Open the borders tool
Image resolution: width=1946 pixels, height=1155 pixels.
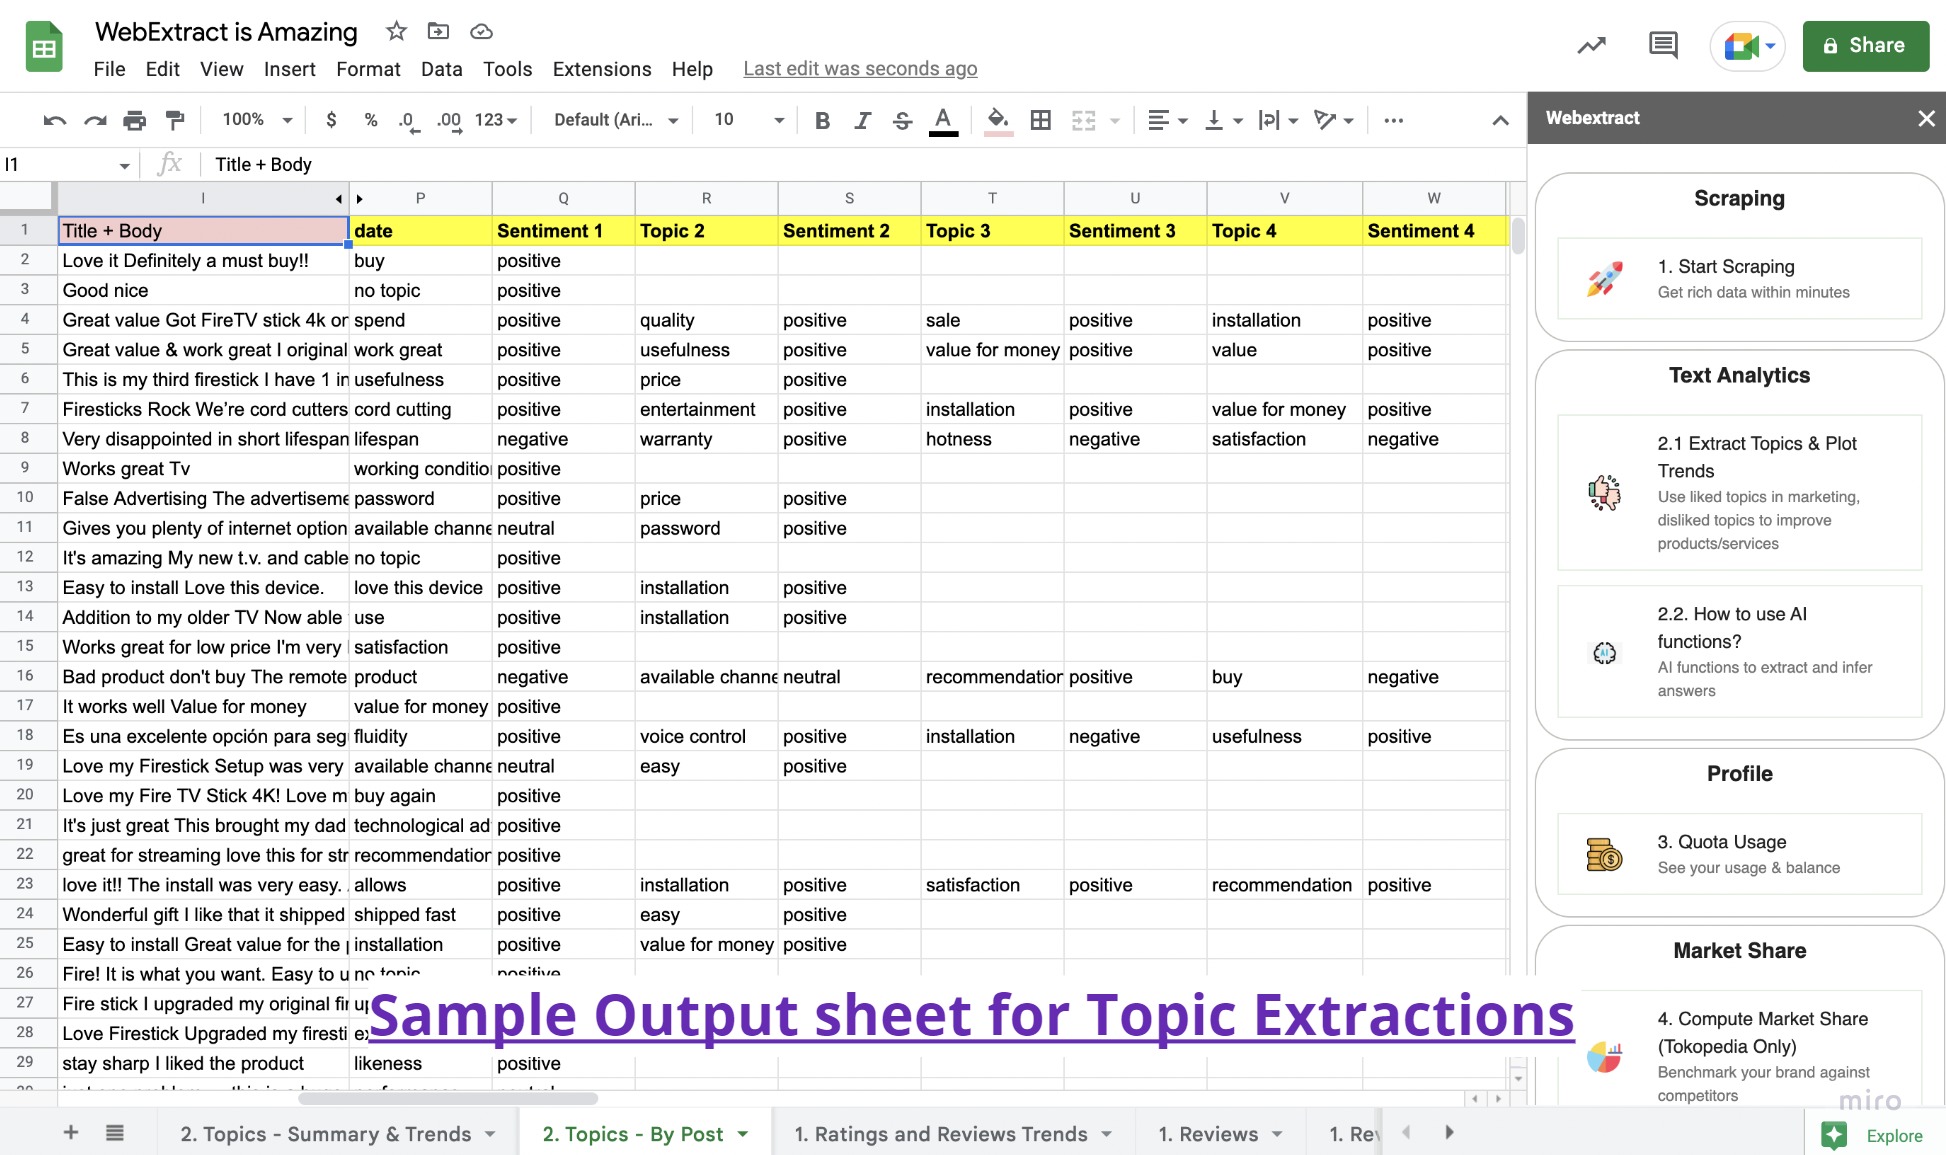(1040, 121)
